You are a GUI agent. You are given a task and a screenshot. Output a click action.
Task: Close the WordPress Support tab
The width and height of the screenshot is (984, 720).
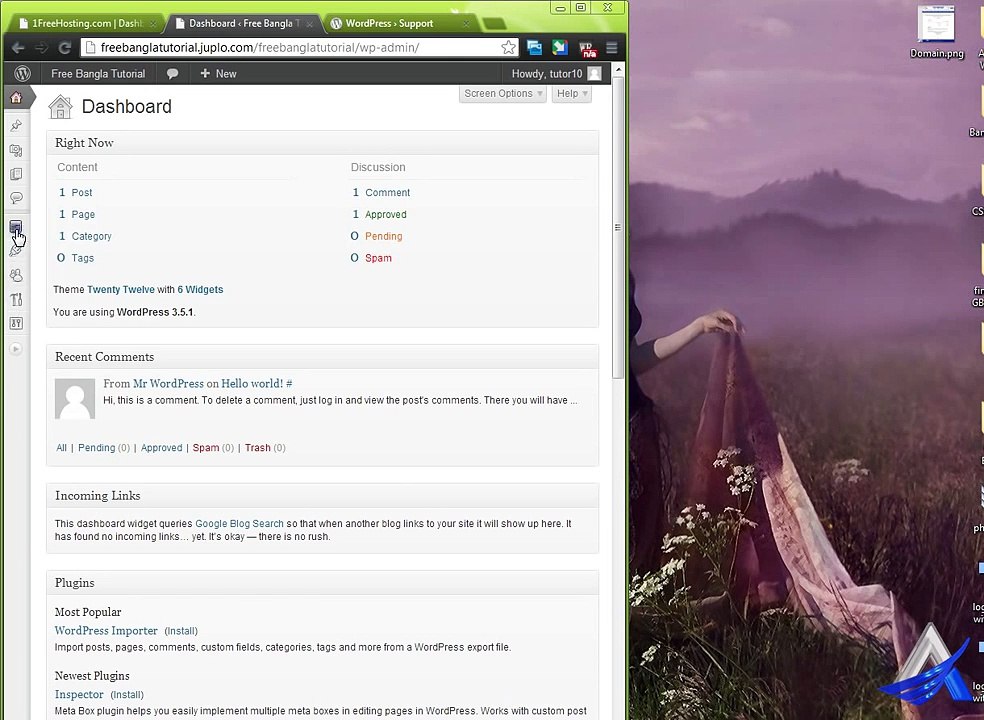click(x=466, y=24)
